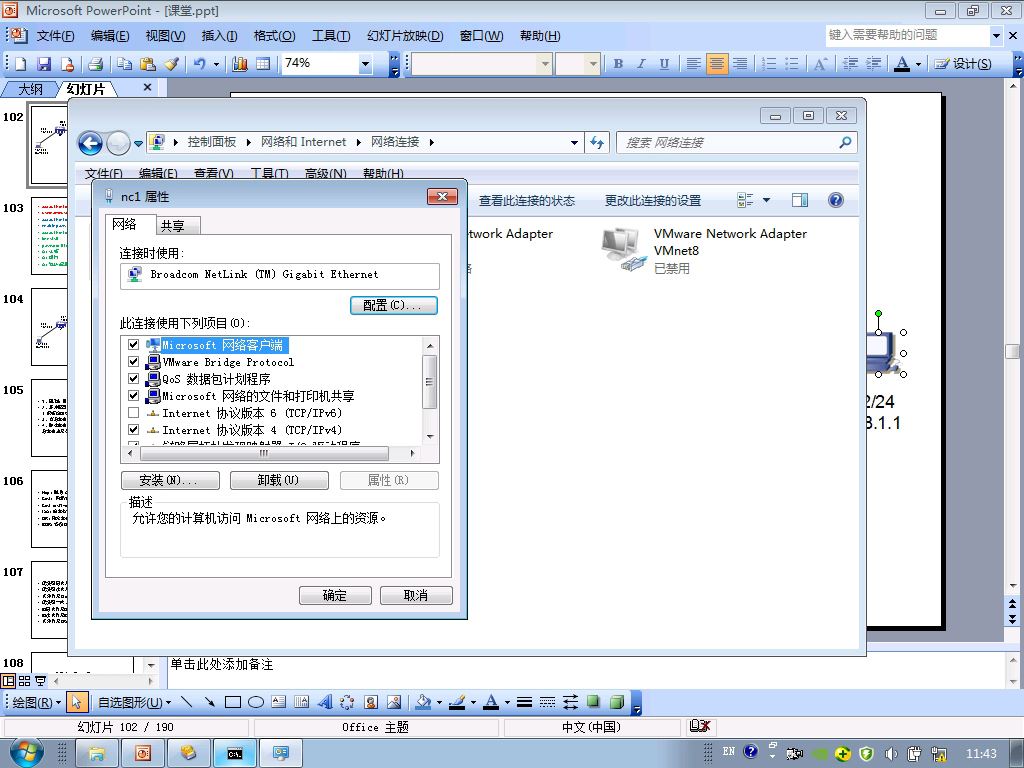Insert WordArt from drawing toolbar
The height and width of the screenshot is (768, 1024).
pyautogui.click(x=325, y=702)
